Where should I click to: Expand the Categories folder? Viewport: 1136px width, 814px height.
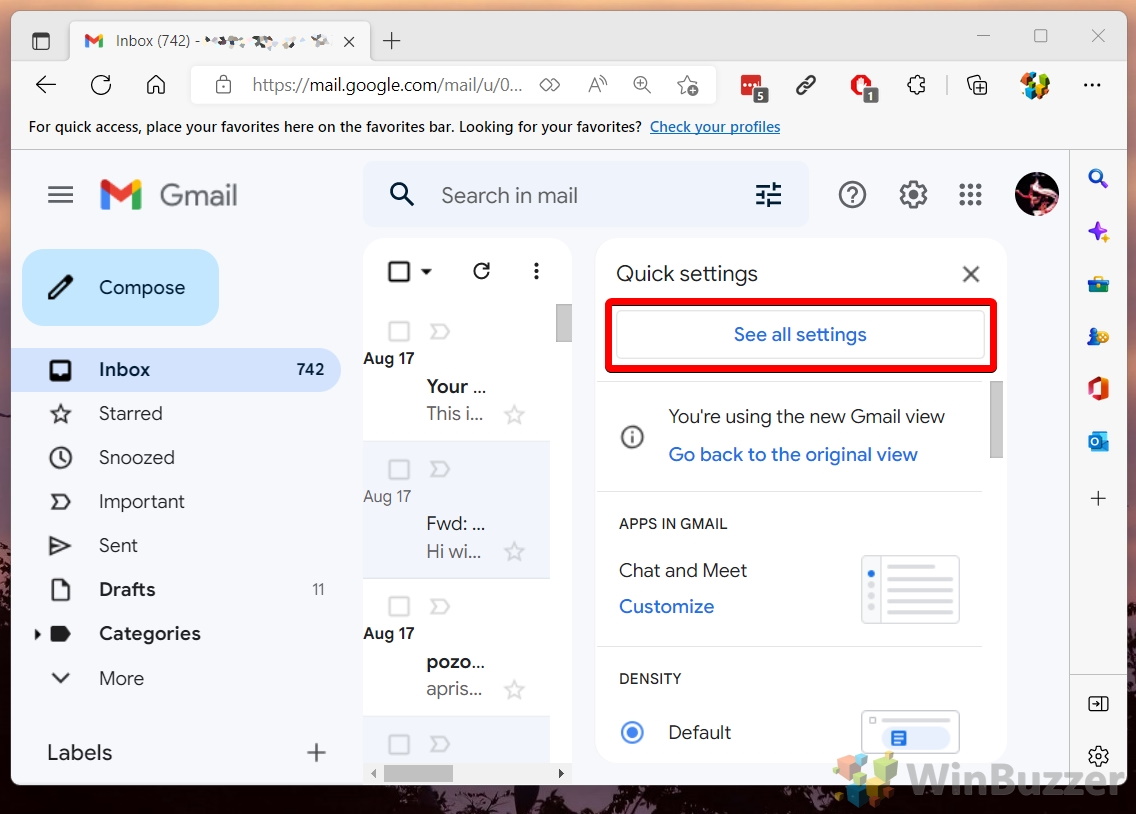pyautogui.click(x=37, y=634)
